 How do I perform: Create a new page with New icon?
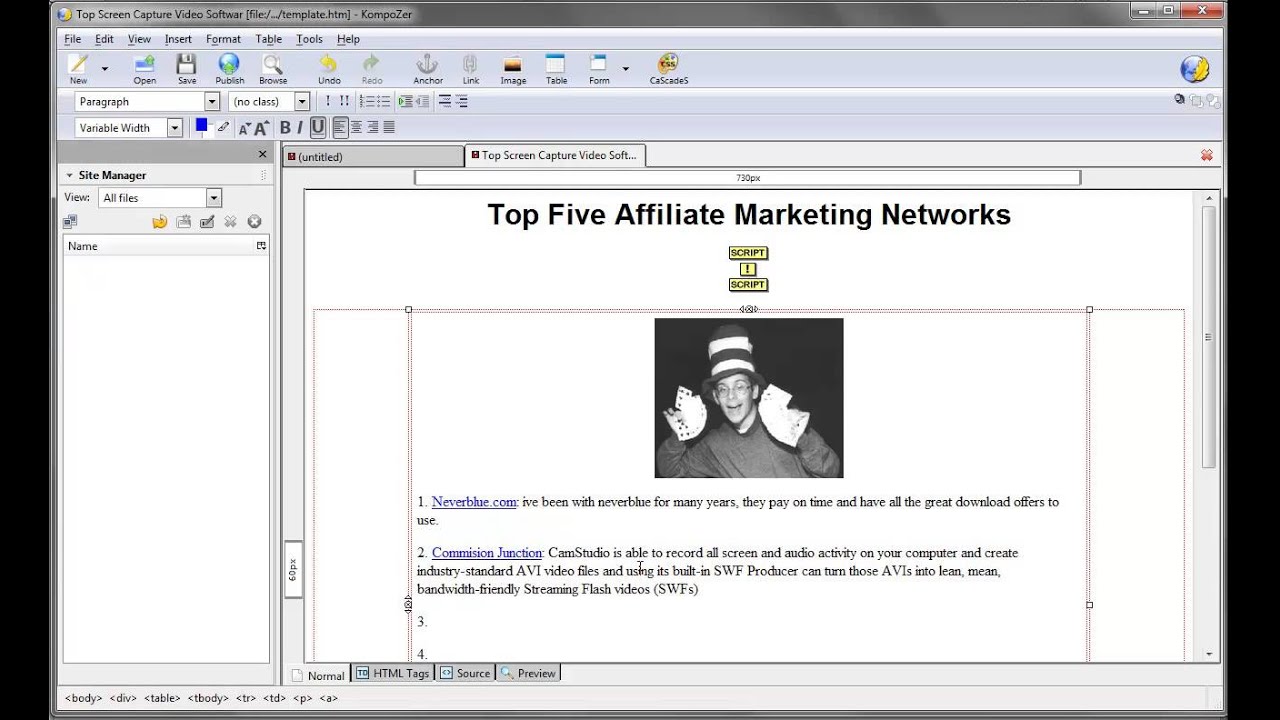[x=78, y=68]
